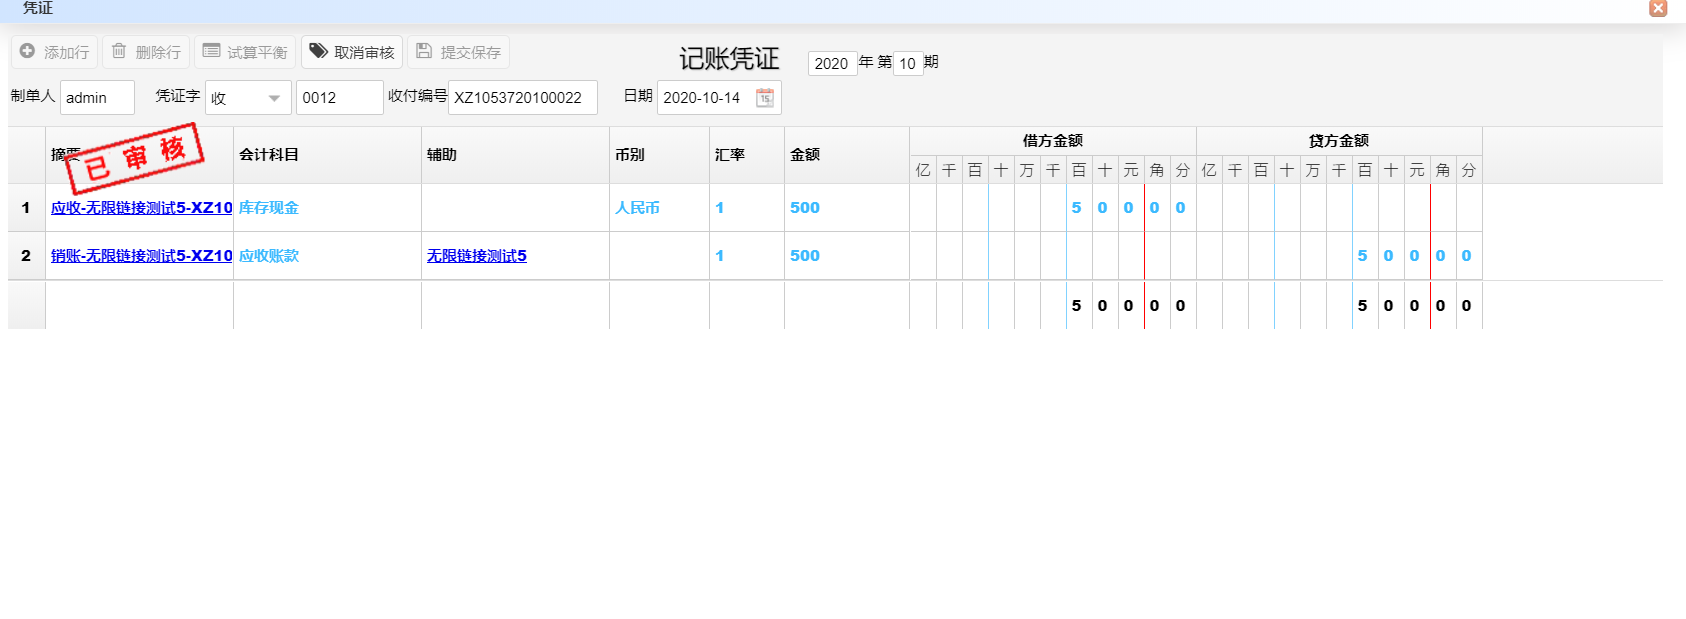Click exchange rate 1 in row 2
This screenshot has width=1686, height=619.
click(x=719, y=256)
